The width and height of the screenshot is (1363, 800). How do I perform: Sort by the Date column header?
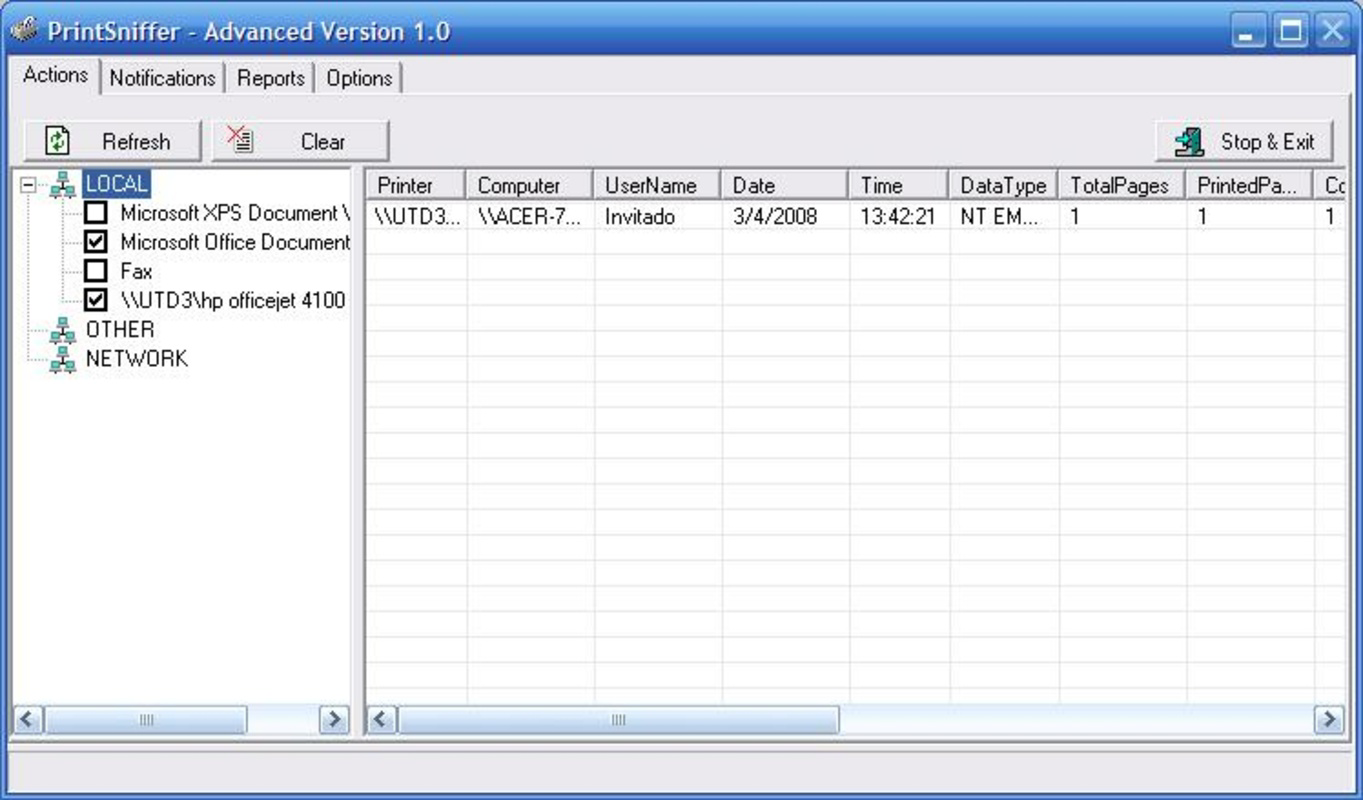pyautogui.click(x=785, y=185)
